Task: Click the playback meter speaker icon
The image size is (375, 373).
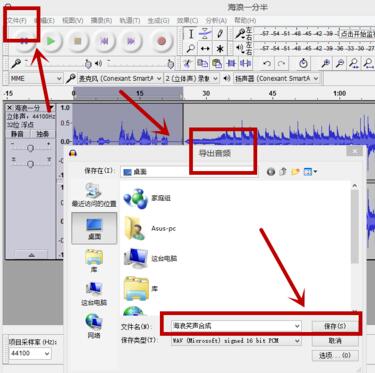Action: pyautogui.click(x=240, y=49)
